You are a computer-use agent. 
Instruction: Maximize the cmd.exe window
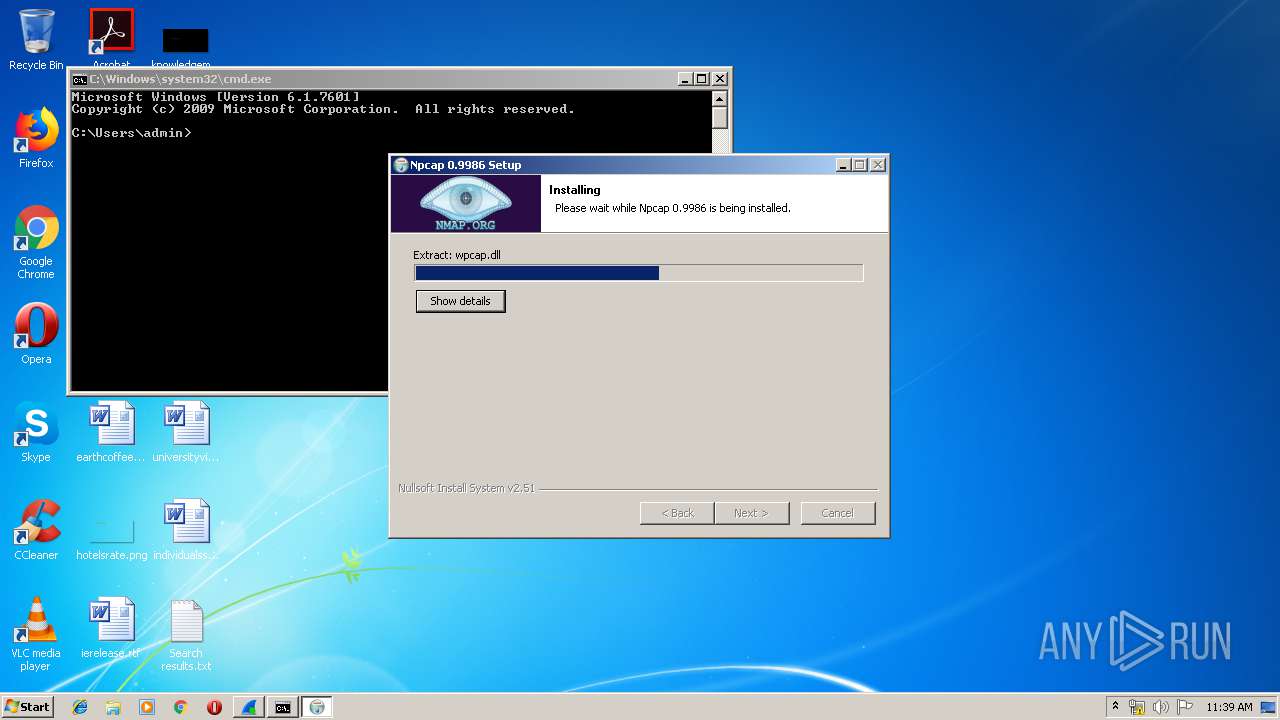click(x=702, y=79)
